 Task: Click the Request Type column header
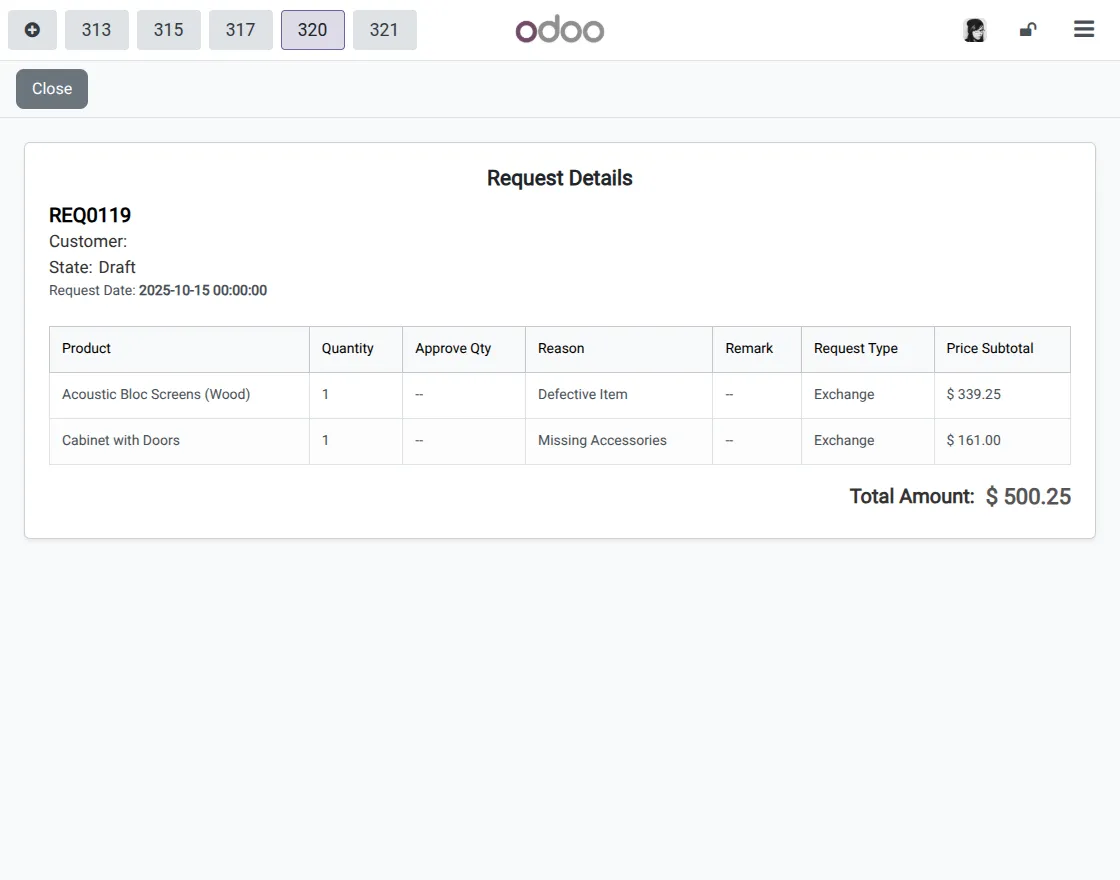point(856,348)
